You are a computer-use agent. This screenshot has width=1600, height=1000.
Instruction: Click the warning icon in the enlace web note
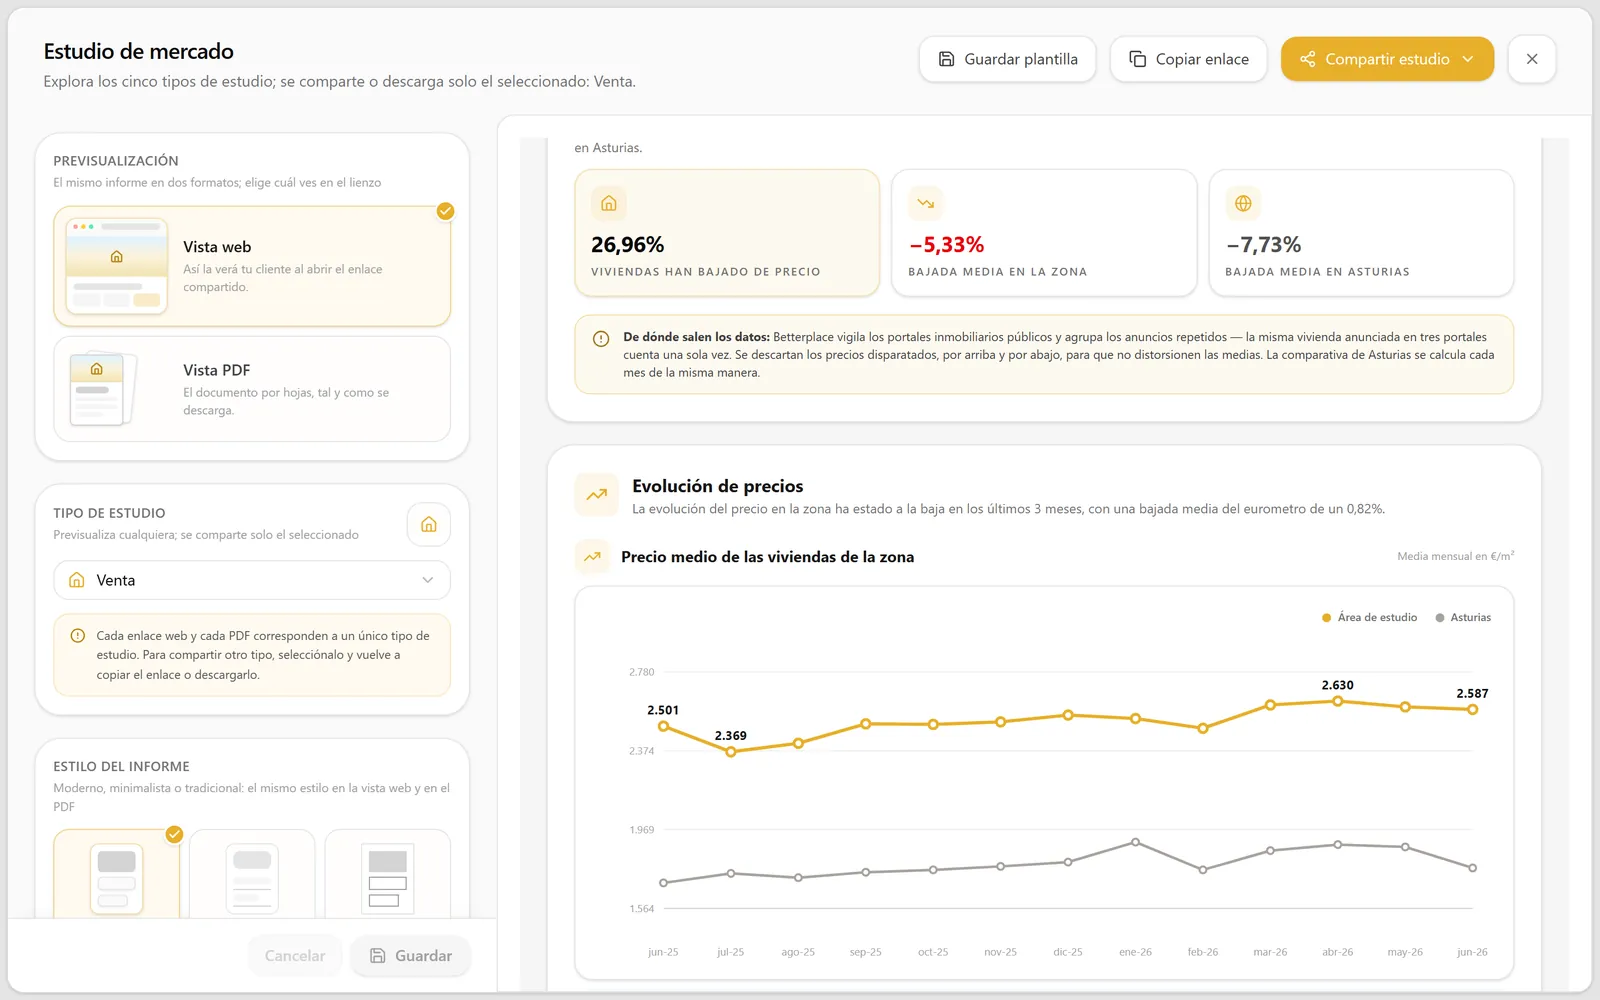pyautogui.click(x=78, y=636)
